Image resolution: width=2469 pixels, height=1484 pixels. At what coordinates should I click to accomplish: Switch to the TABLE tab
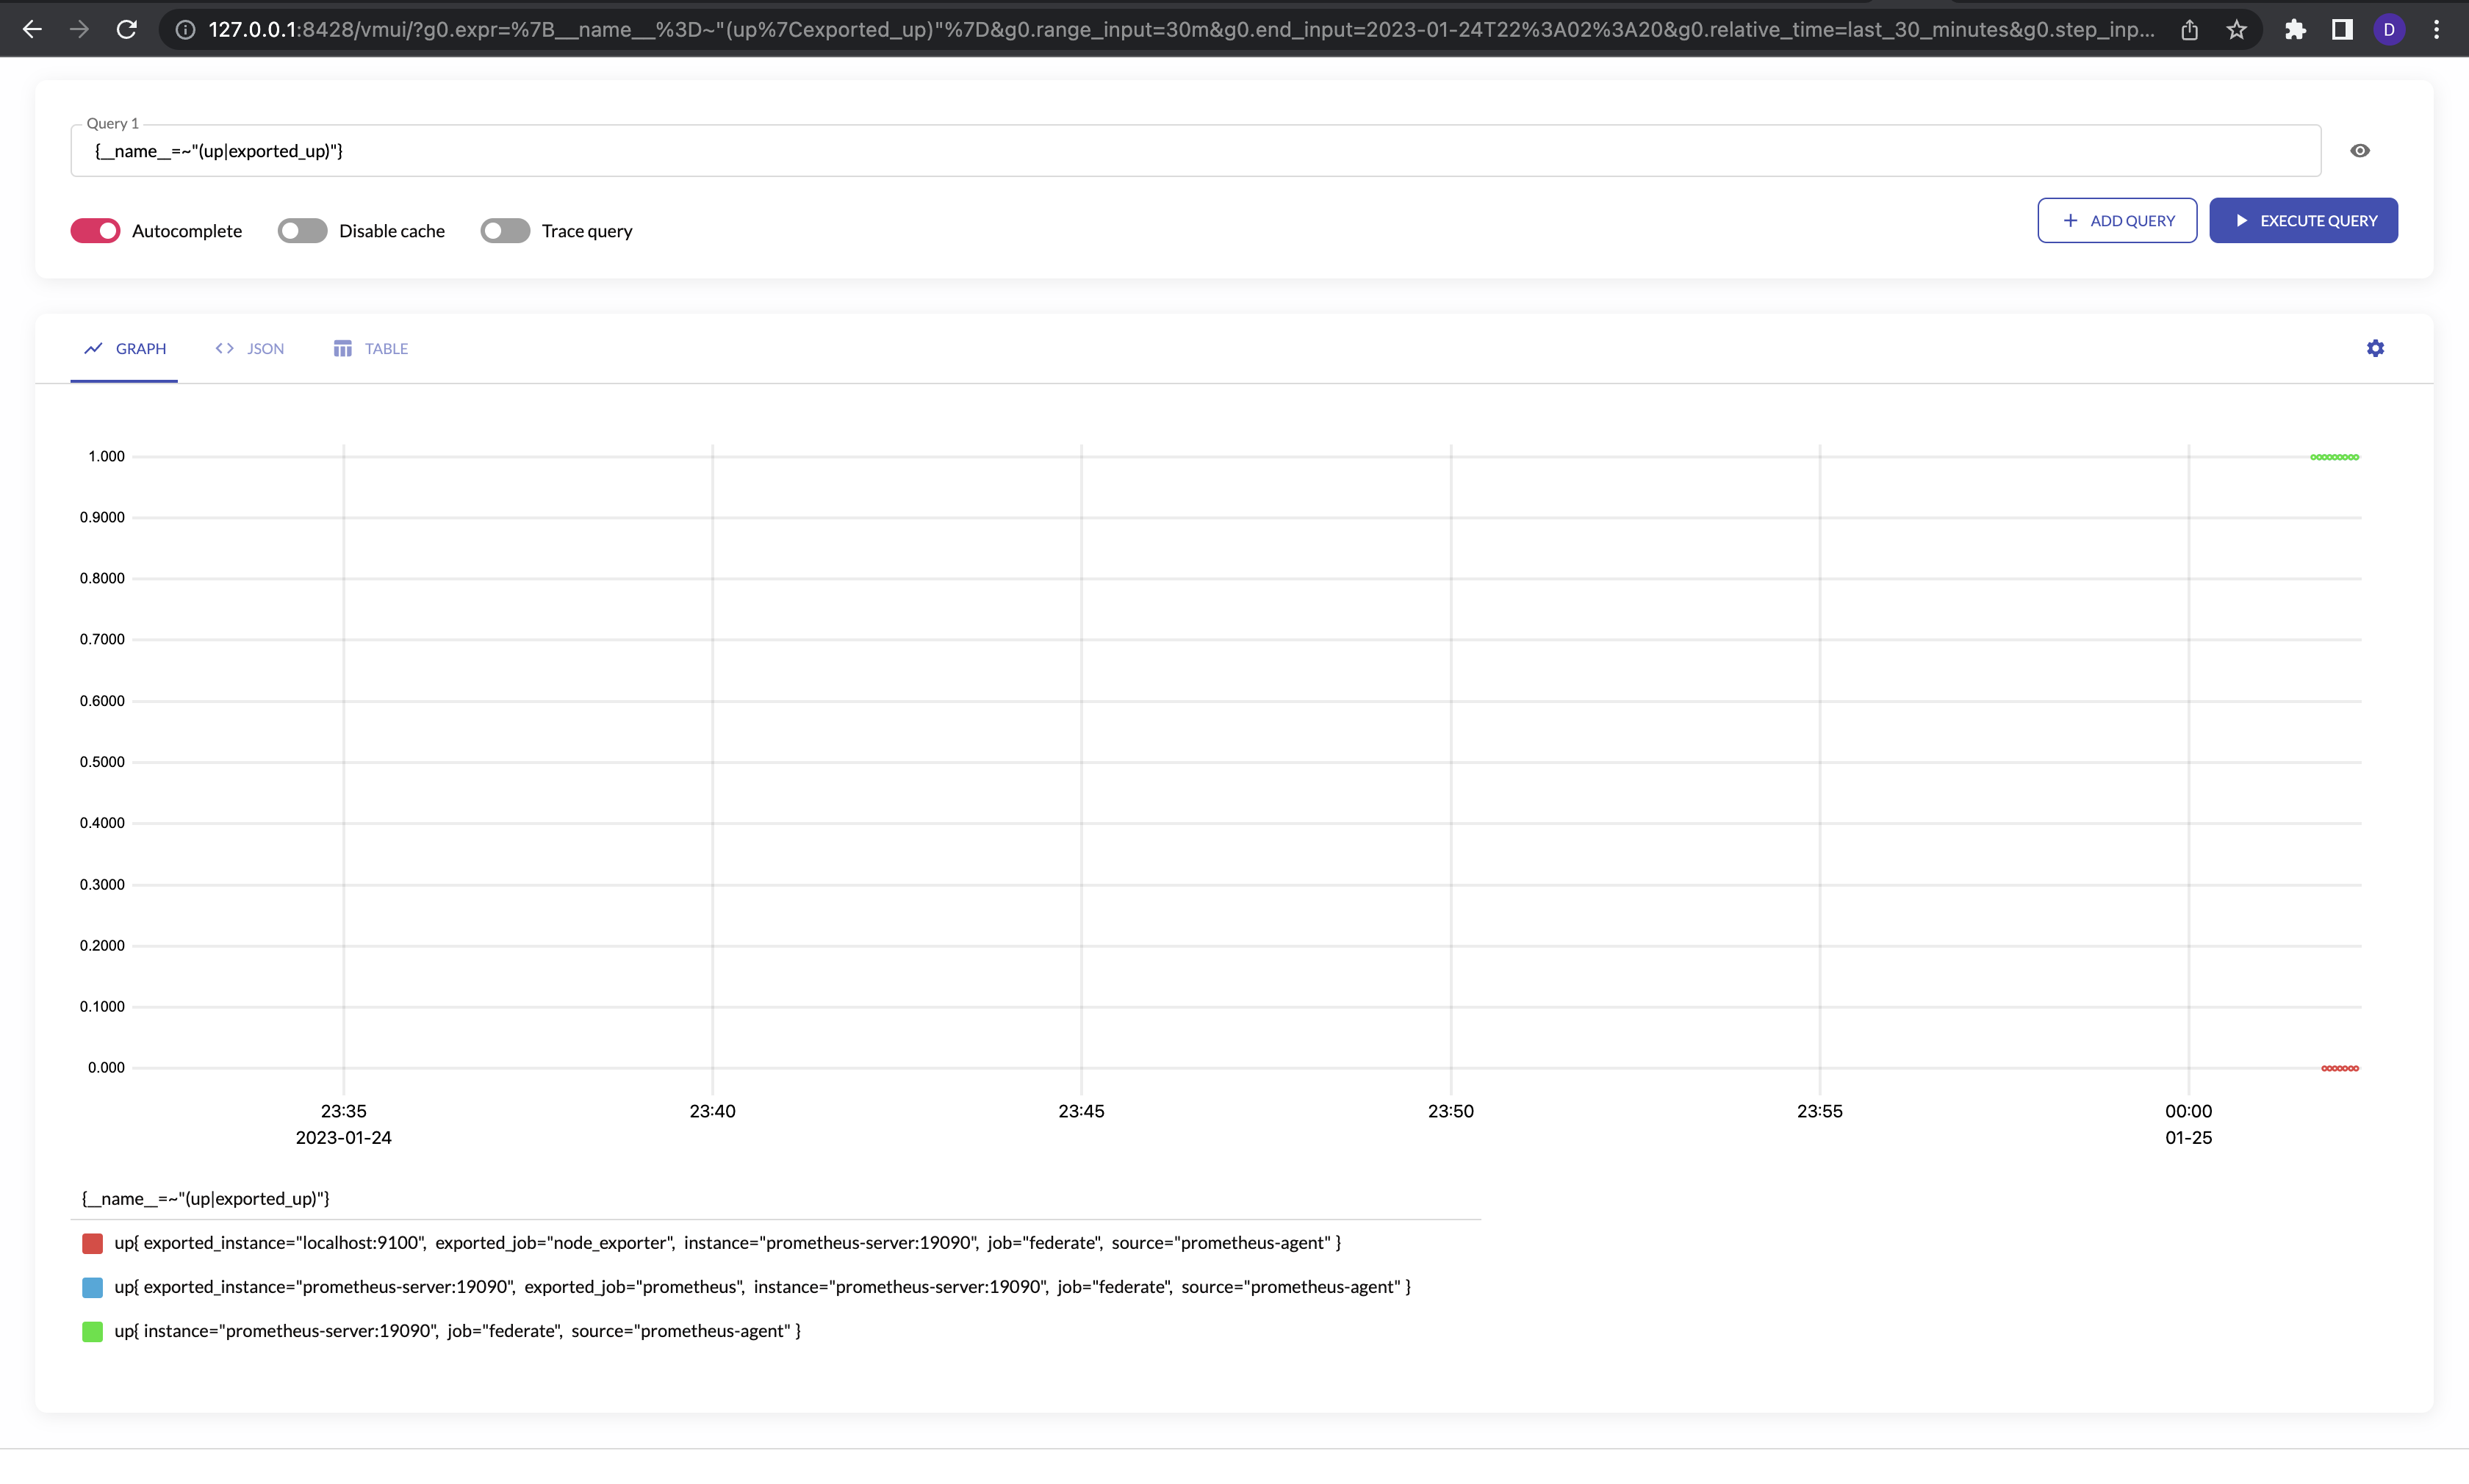(x=386, y=348)
